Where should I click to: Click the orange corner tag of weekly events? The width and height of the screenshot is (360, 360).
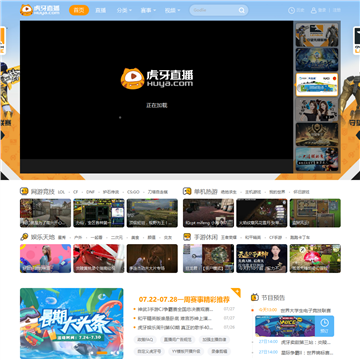236,292
